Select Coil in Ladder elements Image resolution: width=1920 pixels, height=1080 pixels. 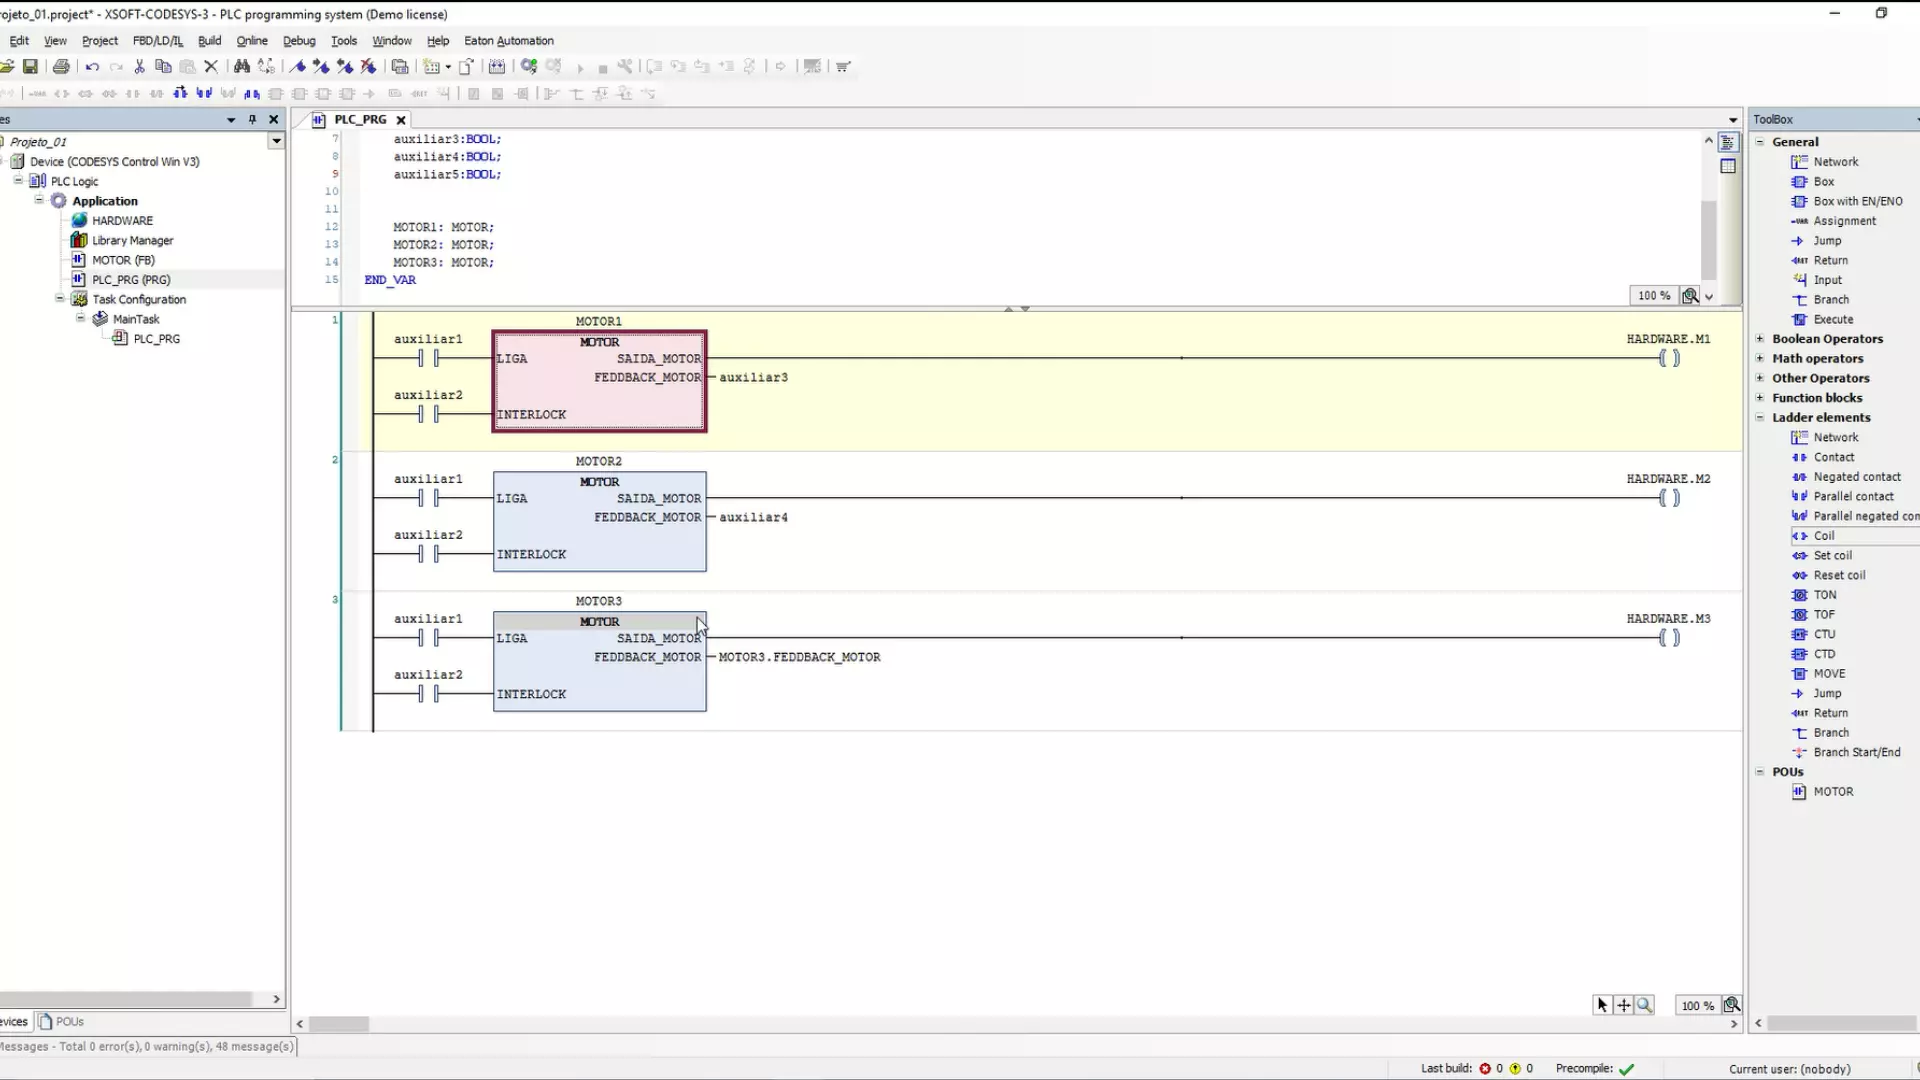tap(1823, 536)
